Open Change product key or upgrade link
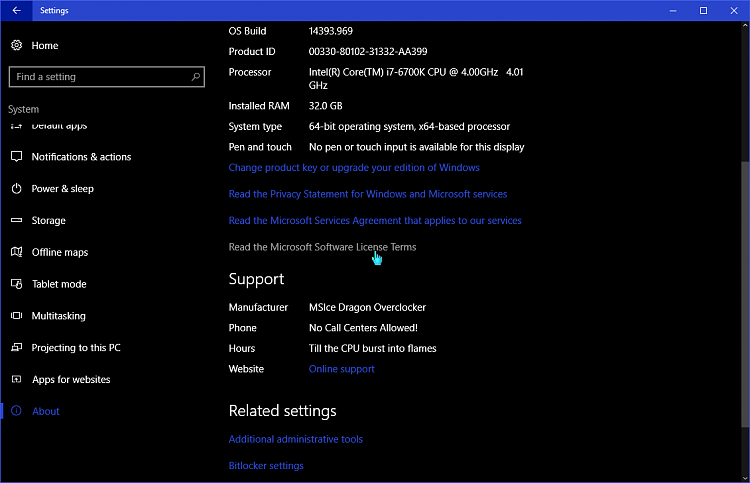Image resolution: width=750 pixels, height=483 pixels. coord(354,167)
